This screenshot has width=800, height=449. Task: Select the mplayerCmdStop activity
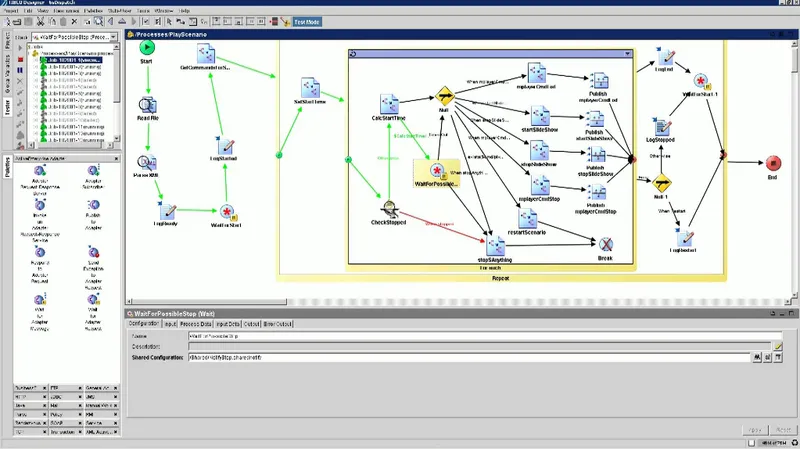pyautogui.click(x=539, y=185)
